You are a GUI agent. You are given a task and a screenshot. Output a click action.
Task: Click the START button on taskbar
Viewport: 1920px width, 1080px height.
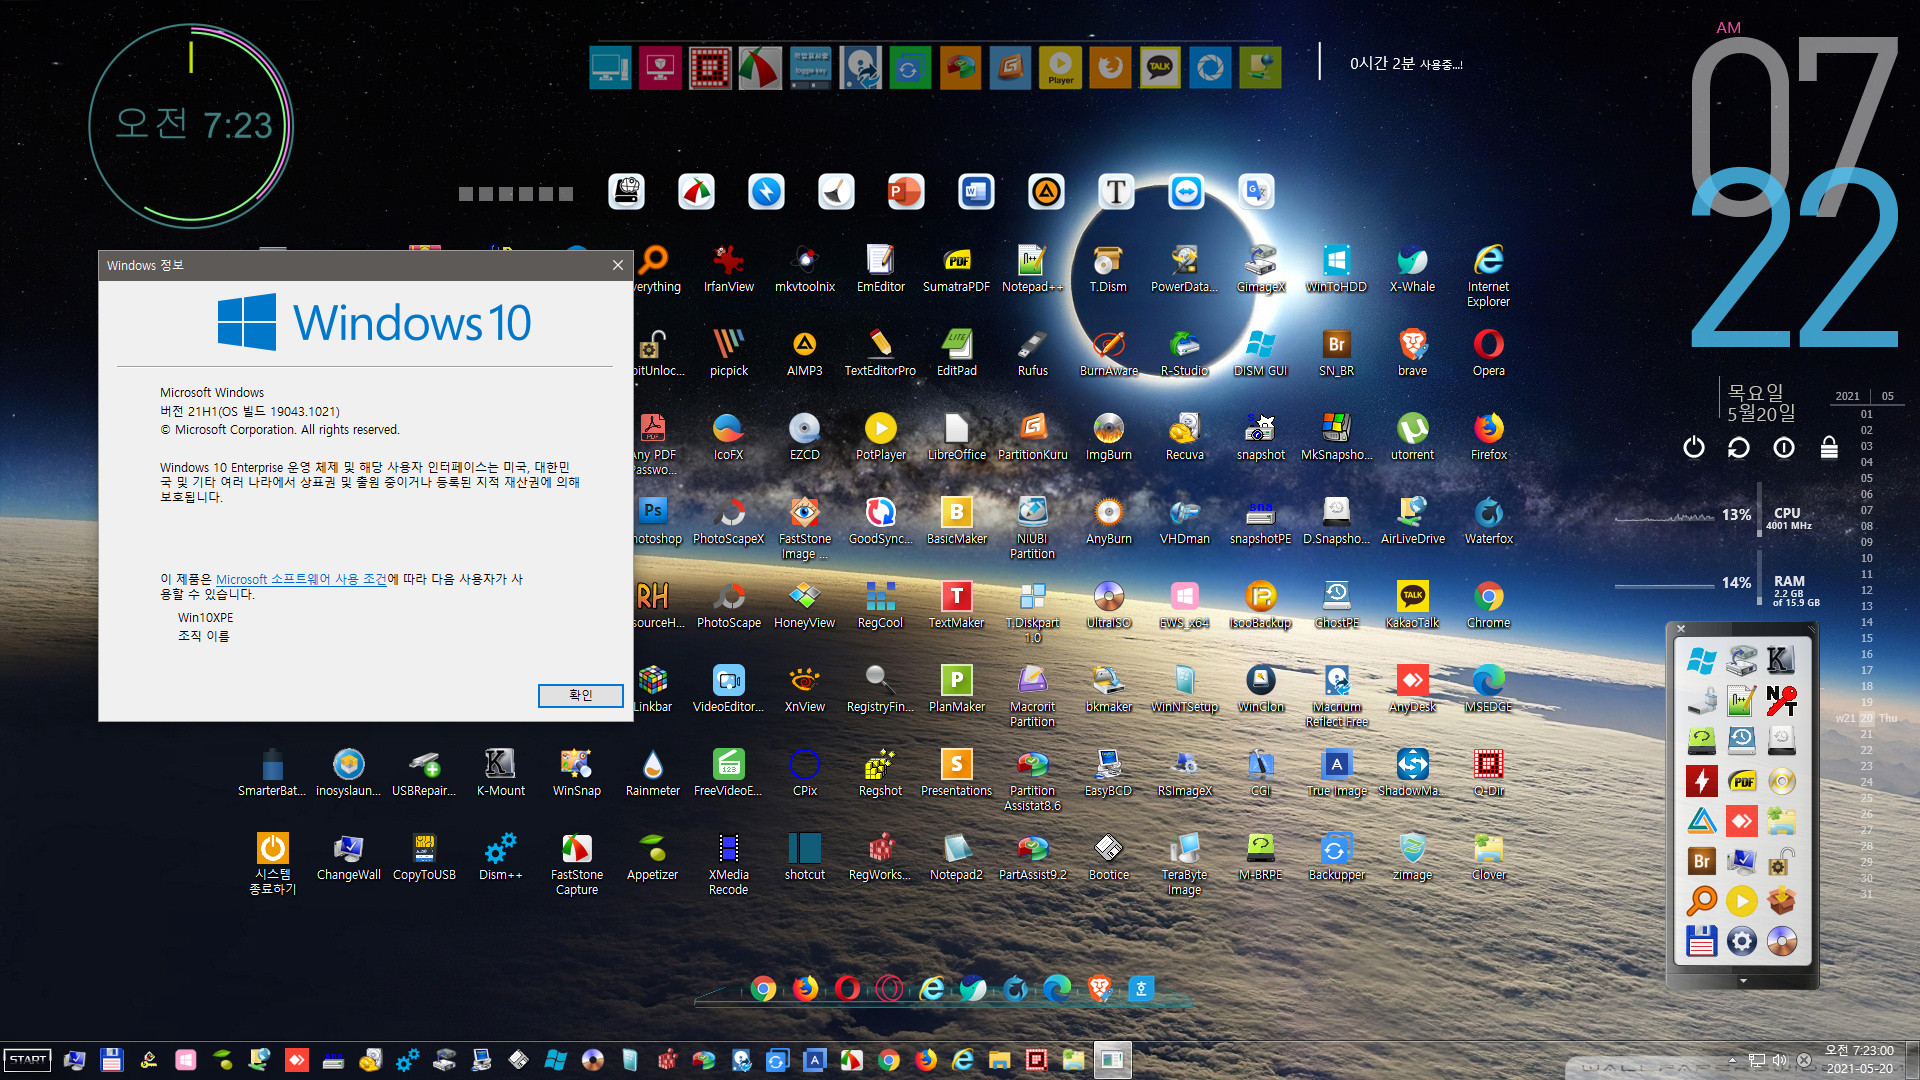[28, 1060]
